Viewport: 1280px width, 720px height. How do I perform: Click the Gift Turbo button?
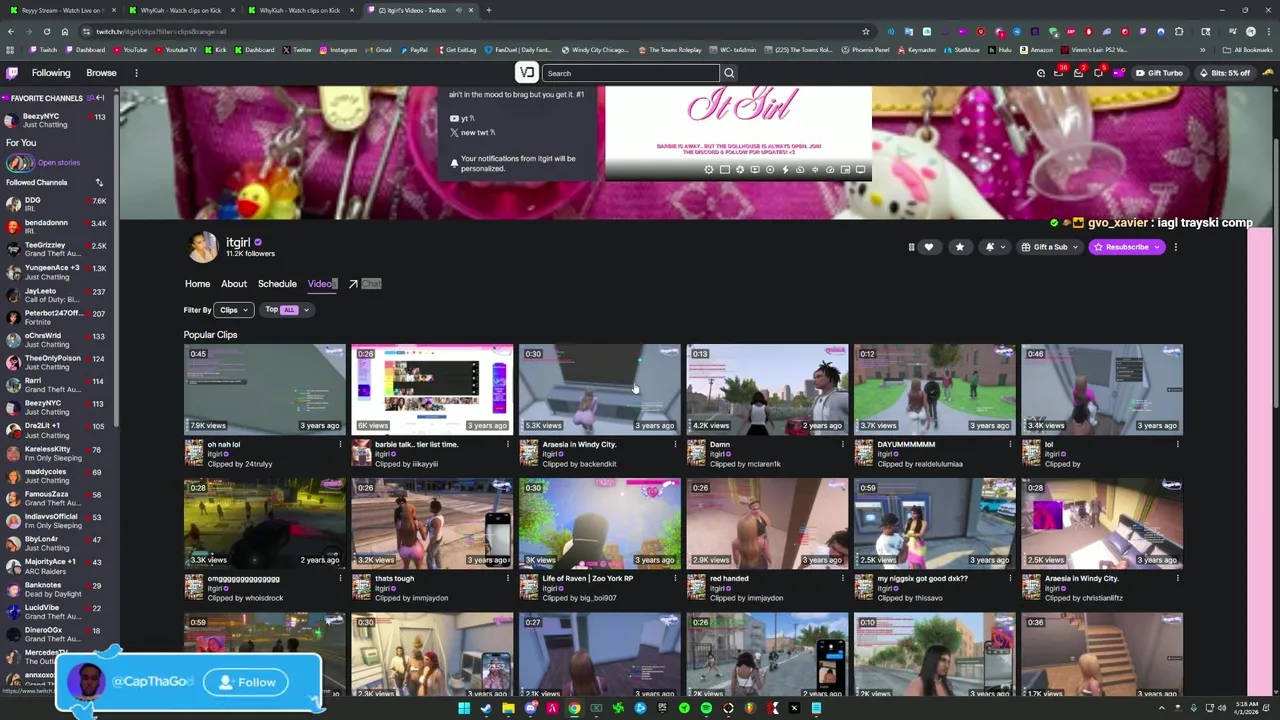1159,73
